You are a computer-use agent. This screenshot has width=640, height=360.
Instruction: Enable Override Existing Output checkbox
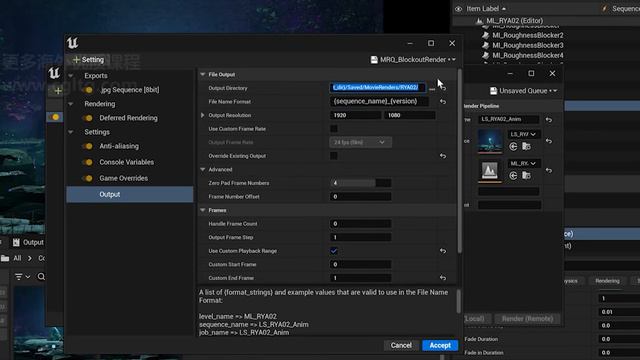point(334,156)
